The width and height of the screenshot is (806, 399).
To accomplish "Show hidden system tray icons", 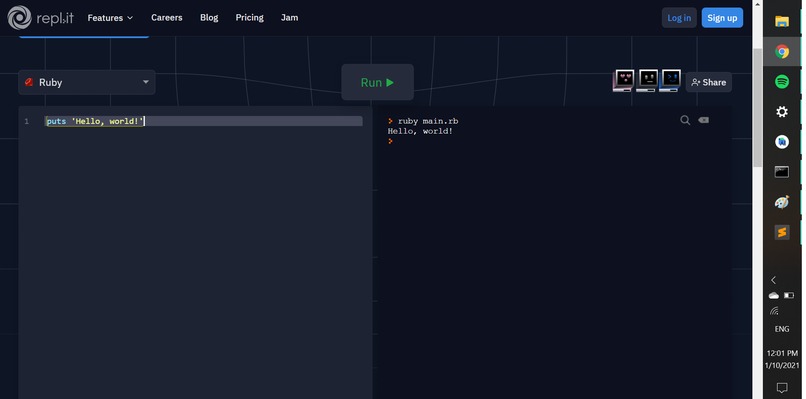I will pyautogui.click(x=773, y=280).
